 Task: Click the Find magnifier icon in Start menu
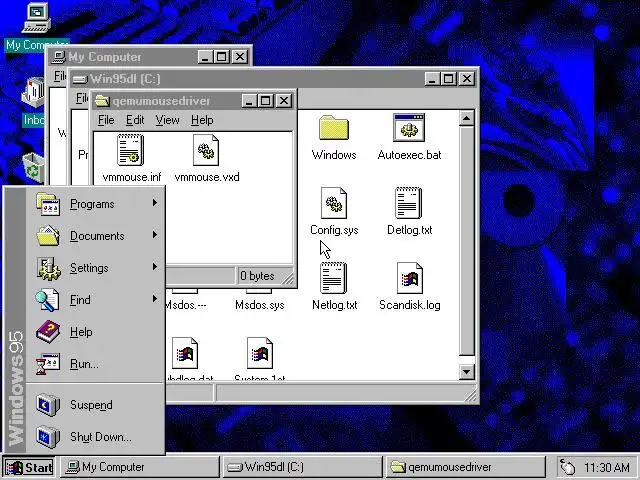47,300
